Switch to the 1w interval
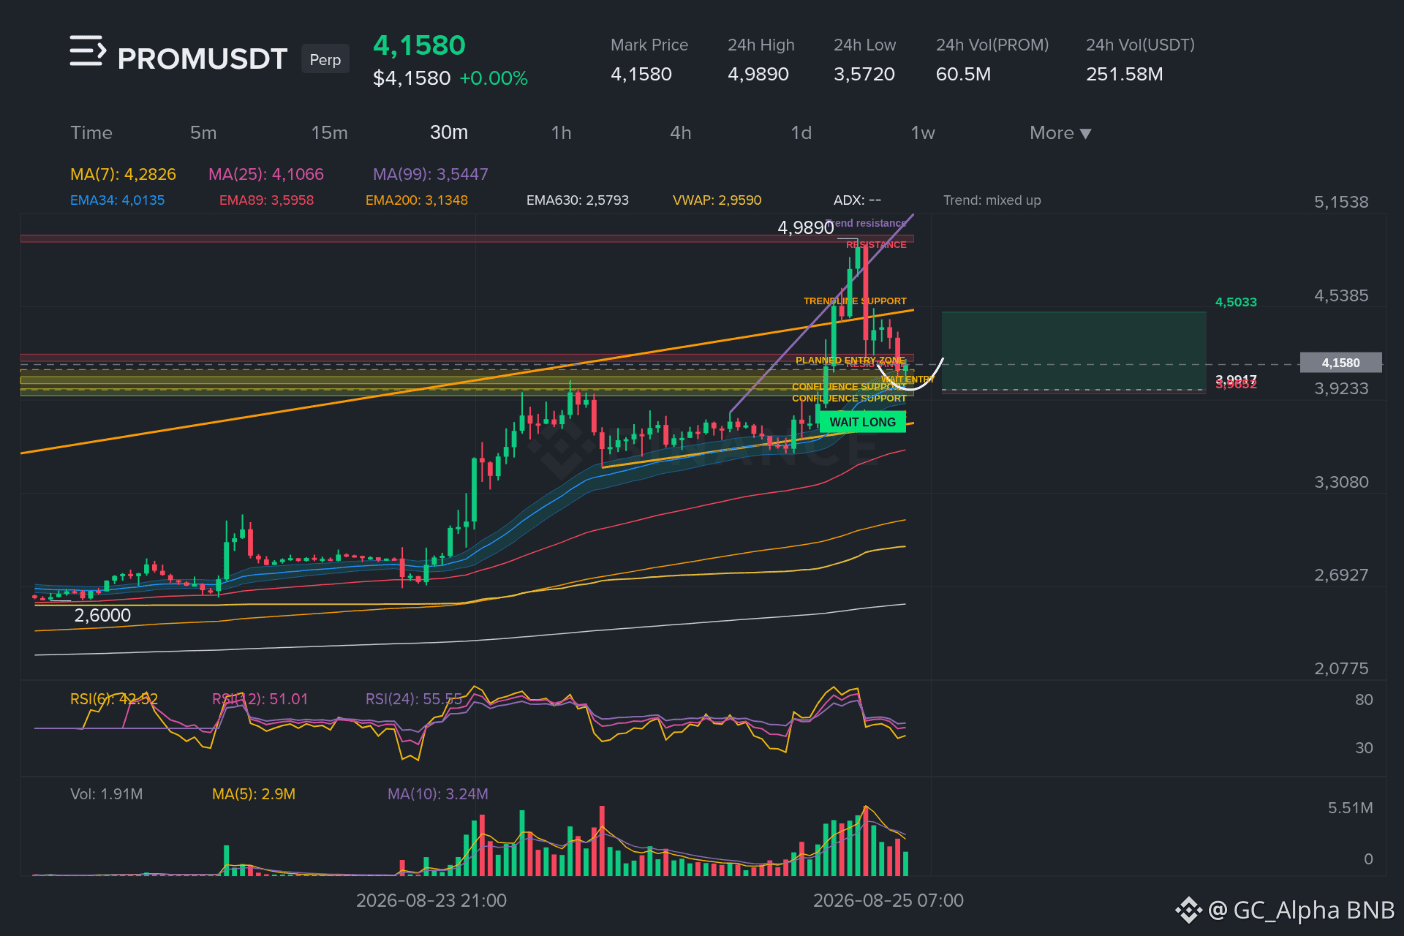This screenshot has width=1404, height=936. (x=922, y=133)
